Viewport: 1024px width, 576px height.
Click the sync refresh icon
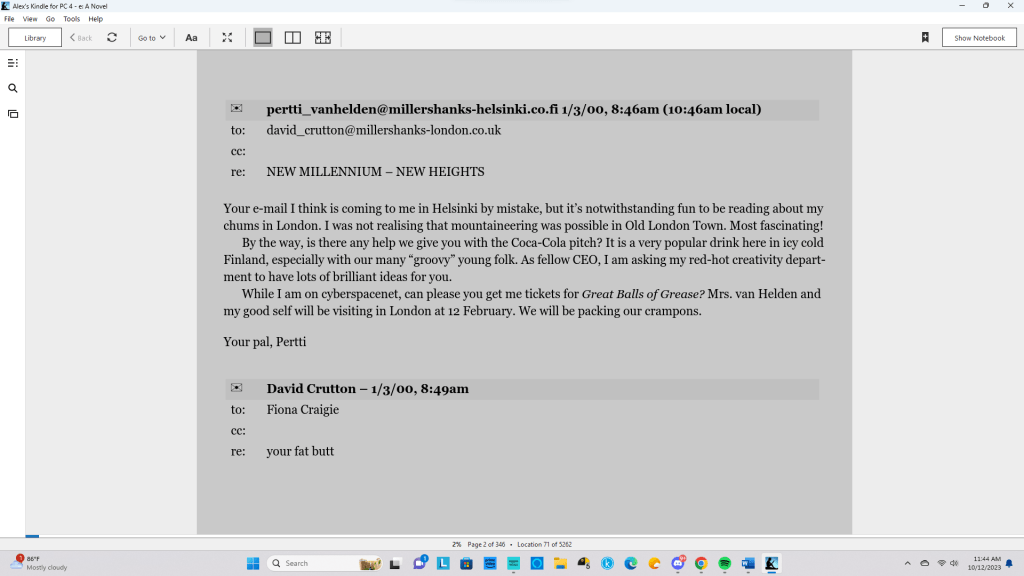click(x=112, y=38)
